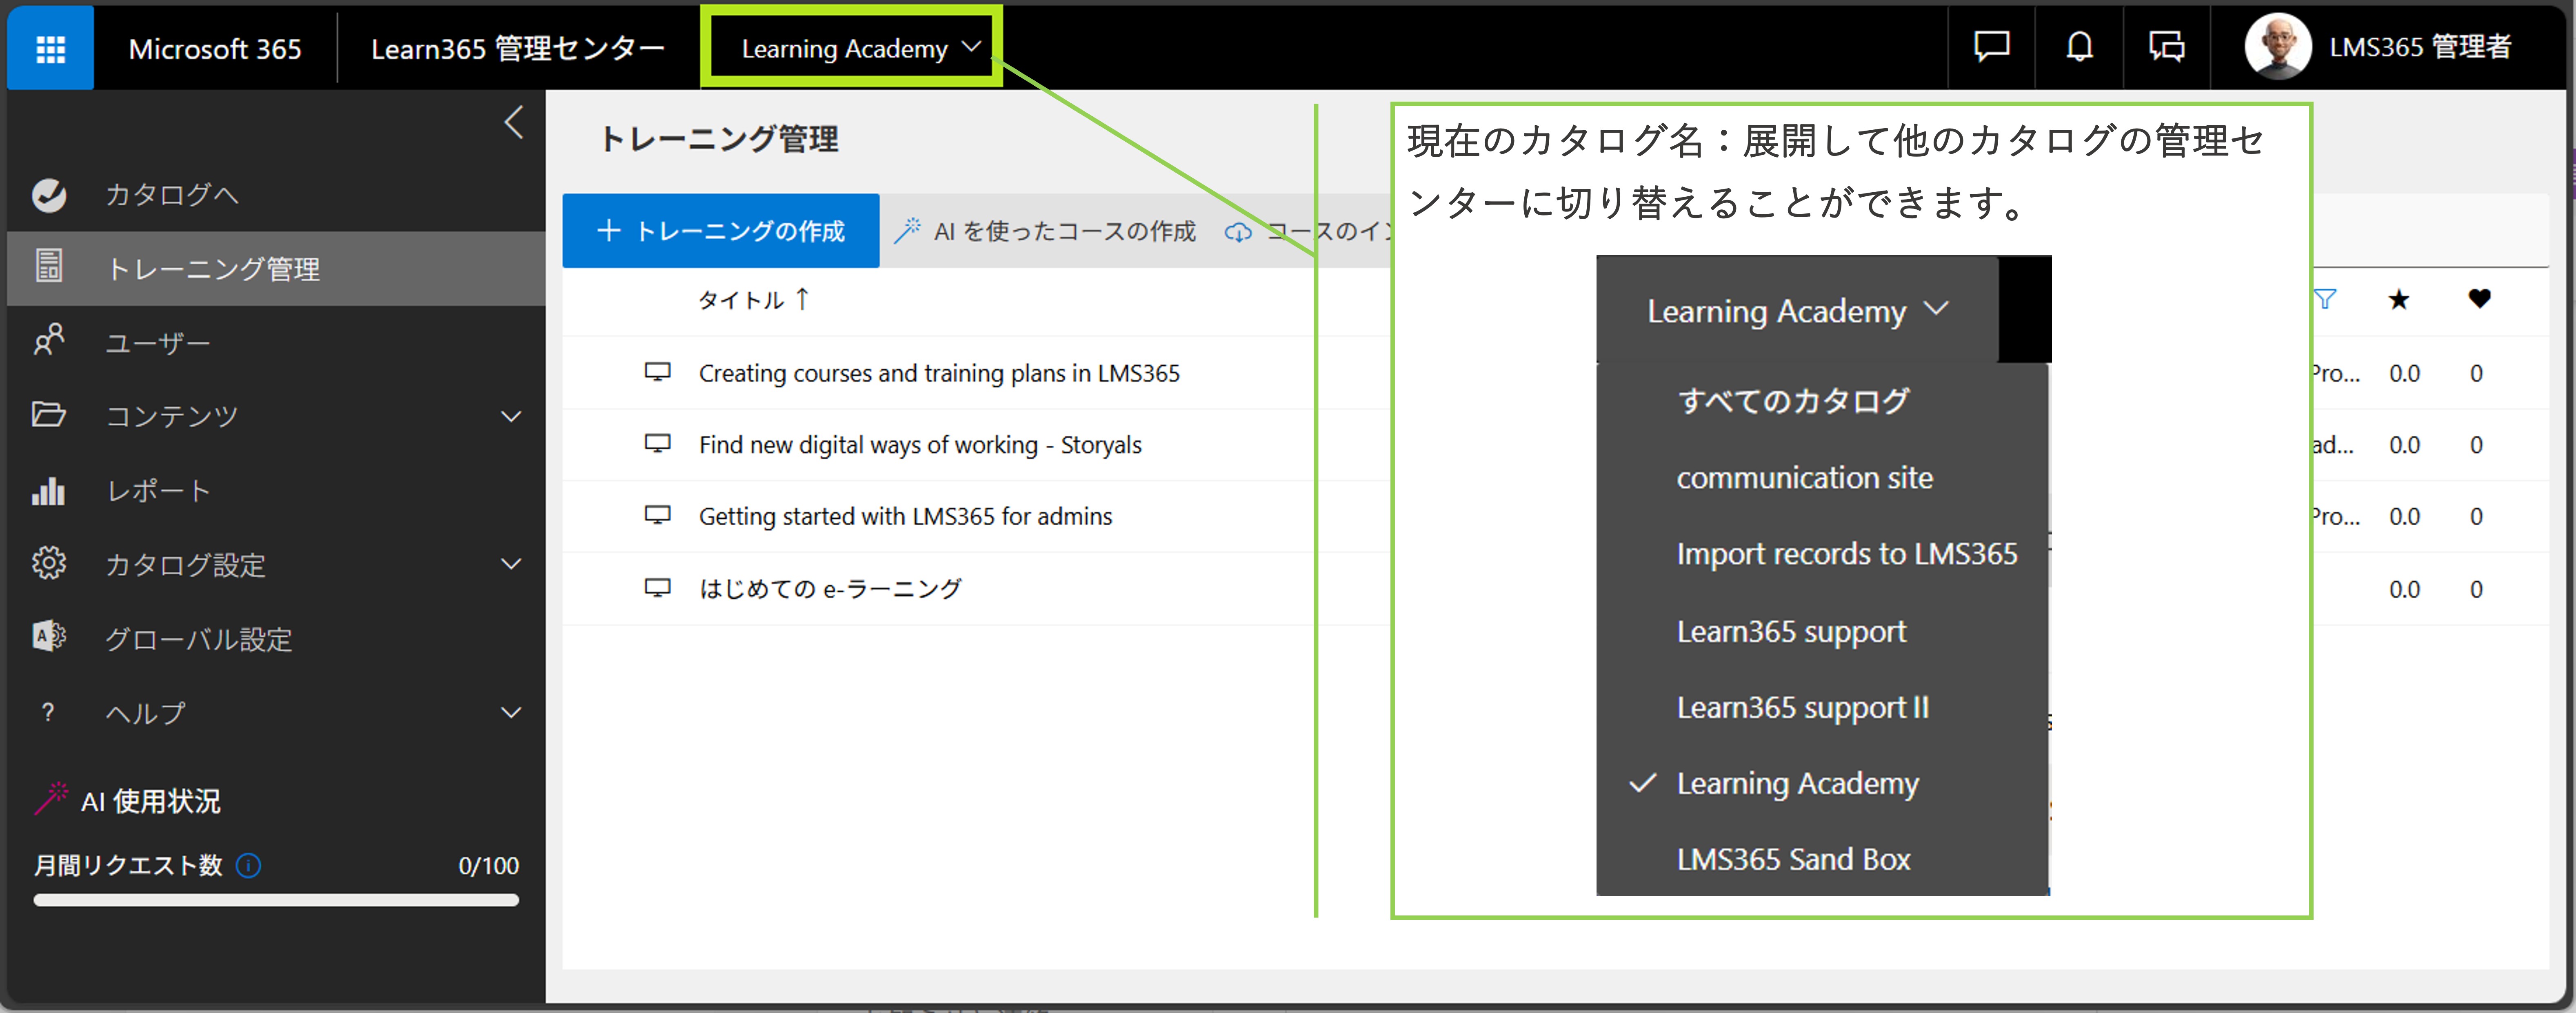This screenshot has width=2576, height=1013.
Task: Open グローバル設定 in the sidebar
Action: [199, 639]
